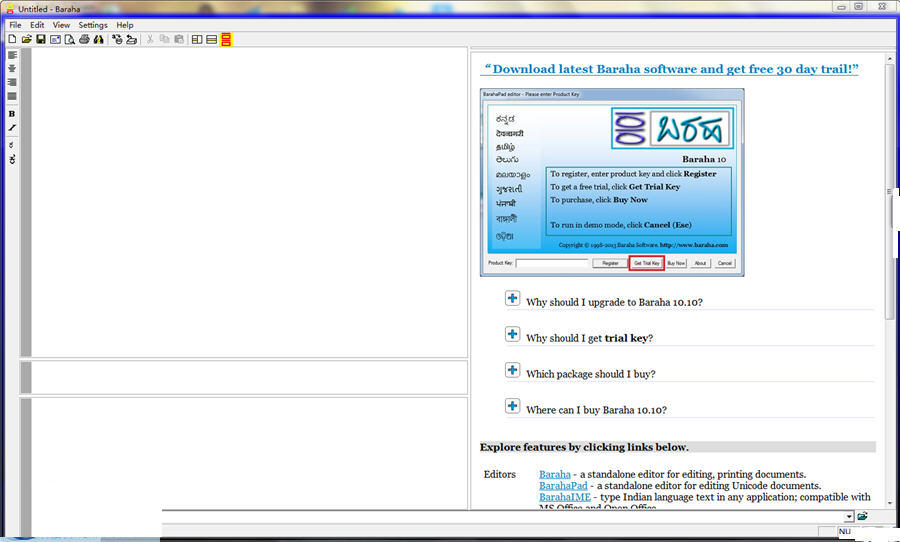Create a new document from the toolbar
This screenshot has height=542, width=900.
click(12, 39)
